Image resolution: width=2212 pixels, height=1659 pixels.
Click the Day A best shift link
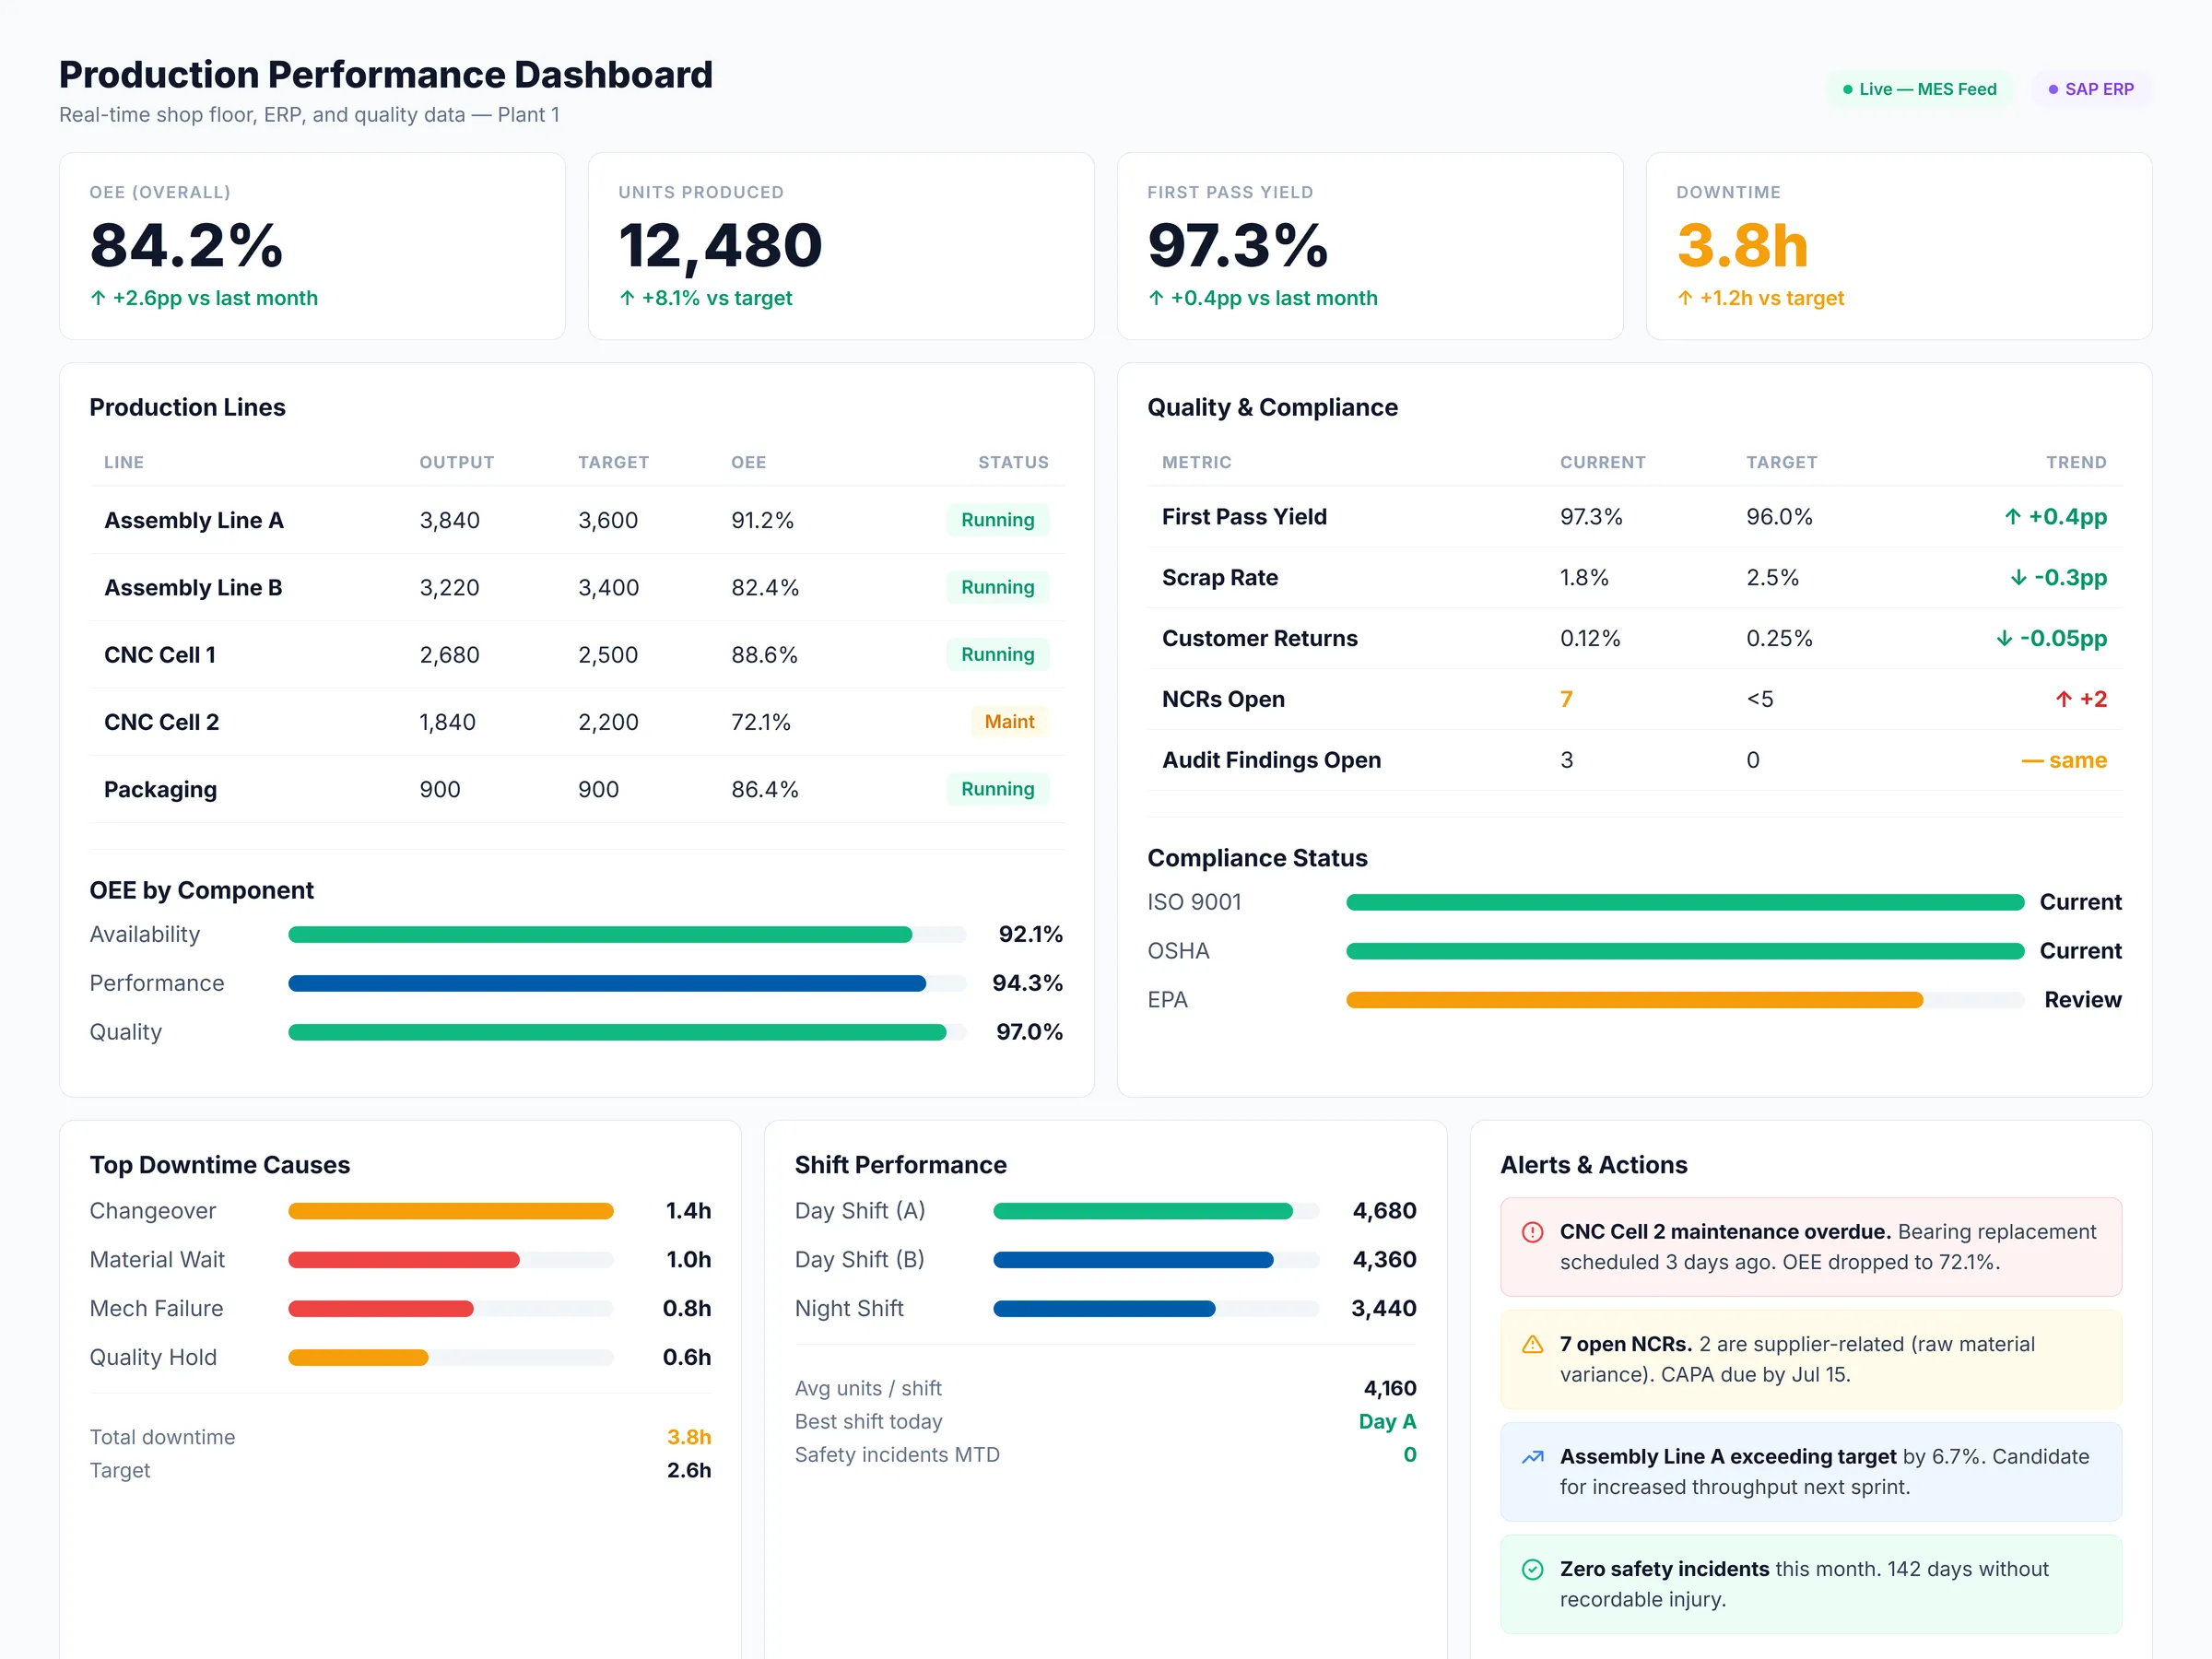pos(1388,1421)
